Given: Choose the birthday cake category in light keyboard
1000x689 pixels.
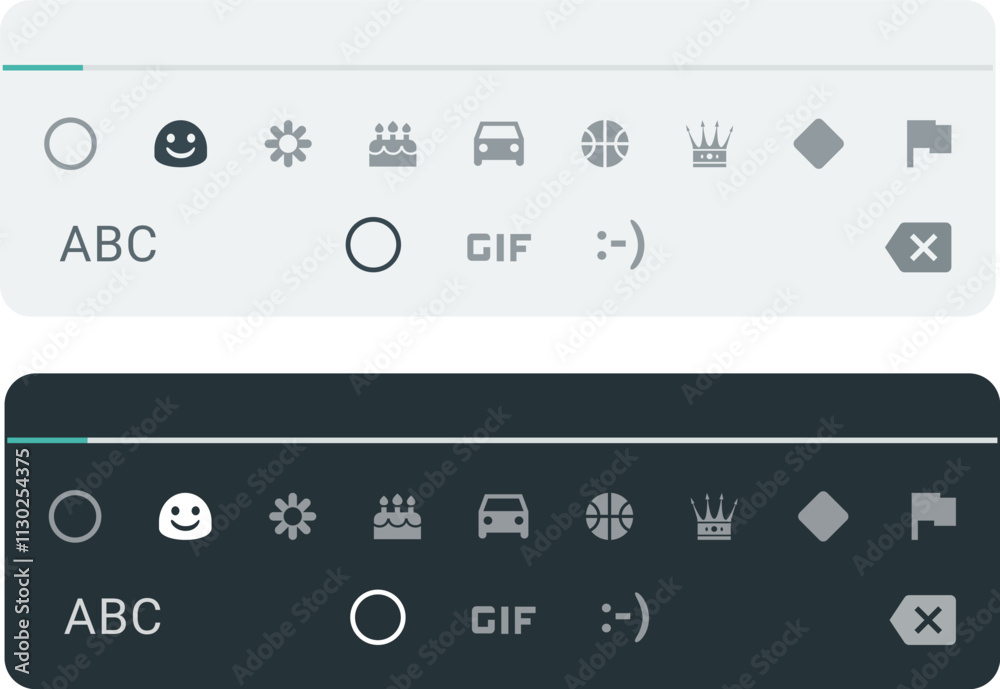Looking at the screenshot, I should click(x=393, y=144).
